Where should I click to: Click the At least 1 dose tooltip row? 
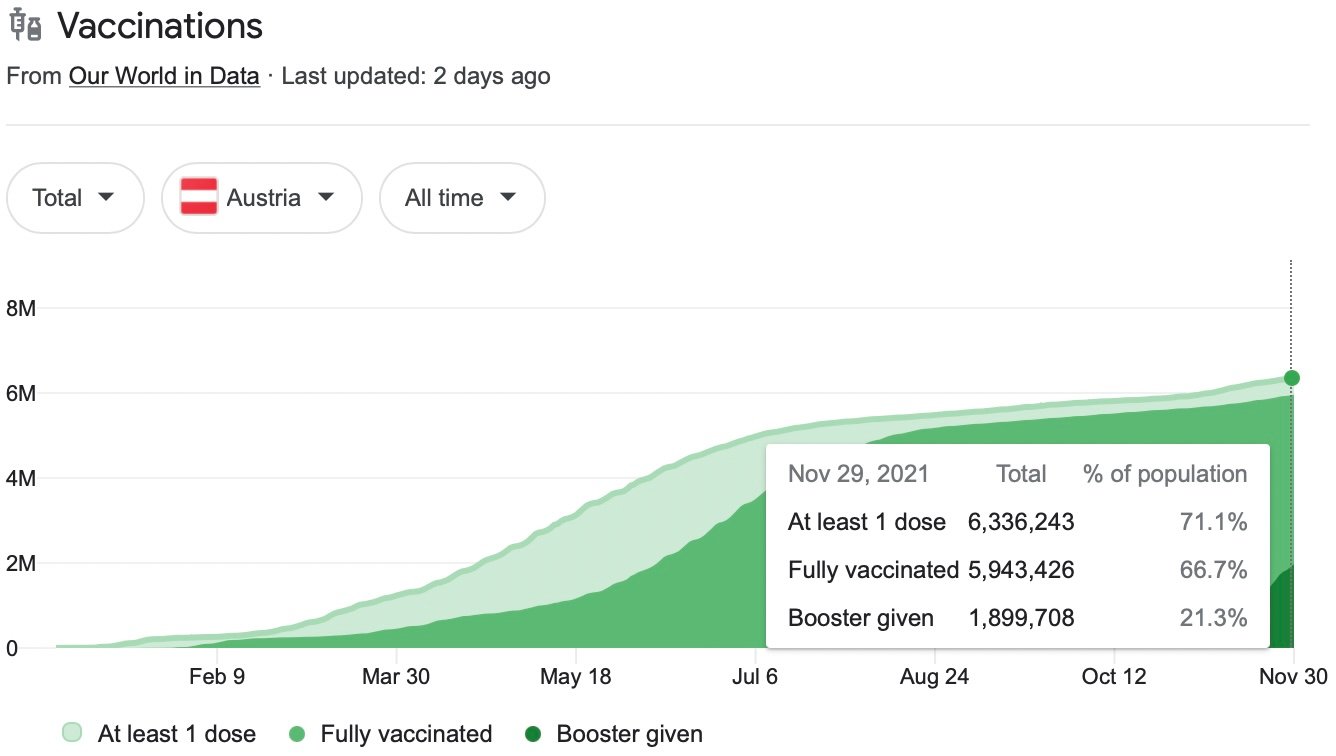point(1017,521)
